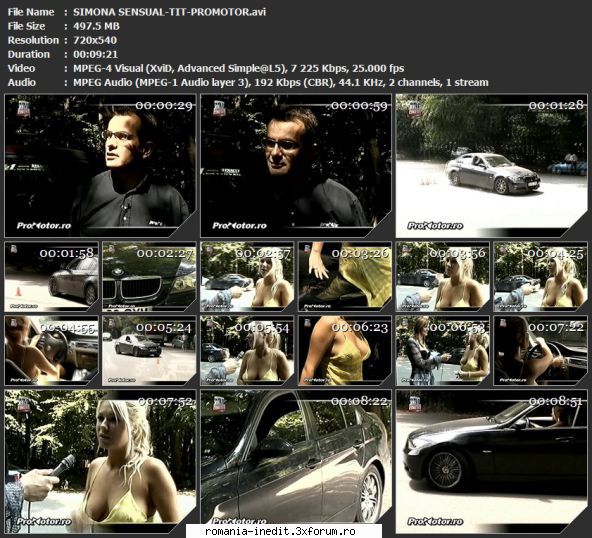Select the frame at 00:02:57
Image resolution: width=592 pixels, height=538 pixels.
click(247, 277)
